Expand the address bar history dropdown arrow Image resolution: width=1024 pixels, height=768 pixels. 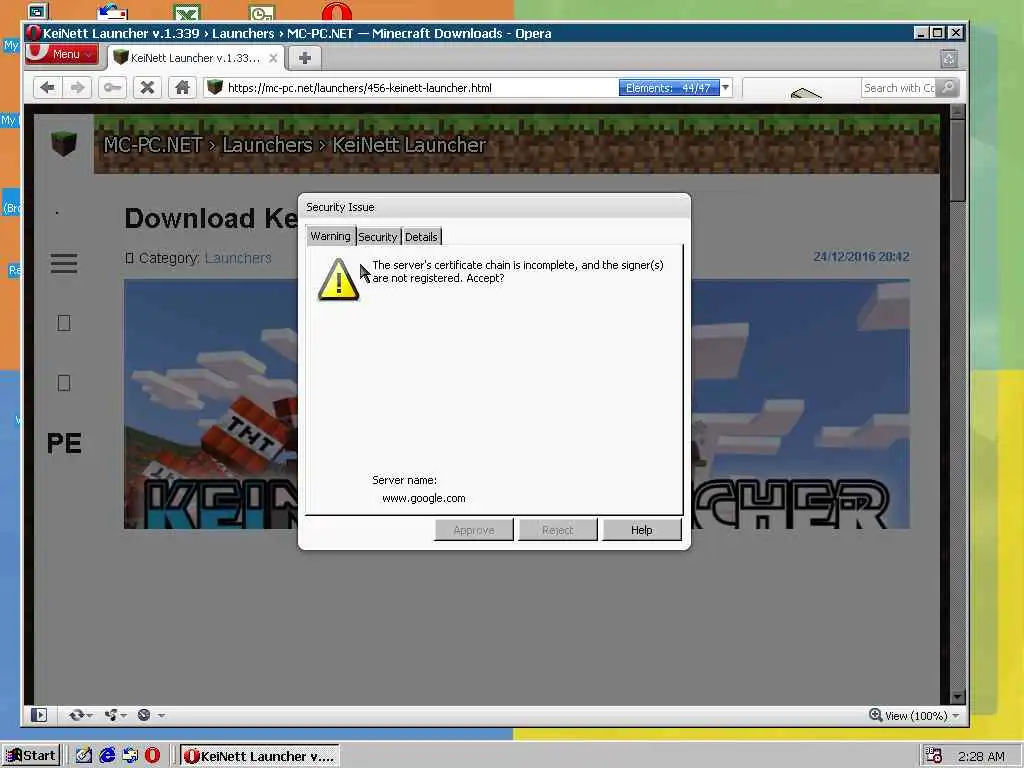point(726,88)
